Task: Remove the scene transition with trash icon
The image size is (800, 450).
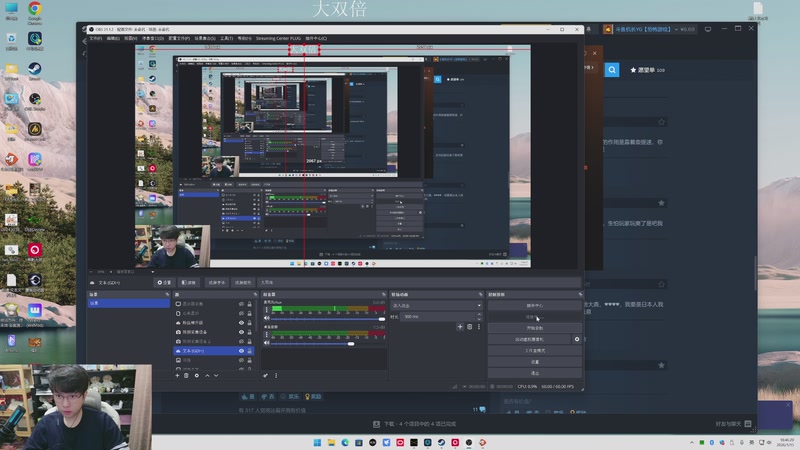Action: [469, 327]
